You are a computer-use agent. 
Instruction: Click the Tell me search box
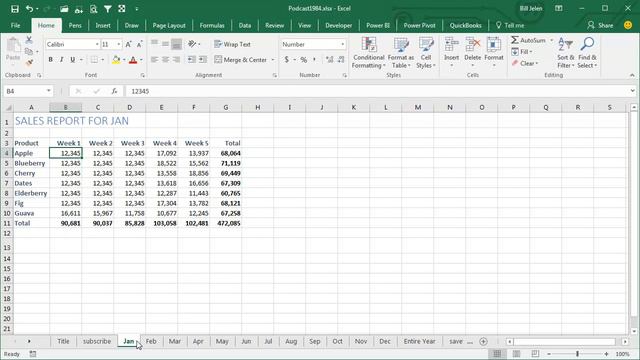tap(510, 25)
